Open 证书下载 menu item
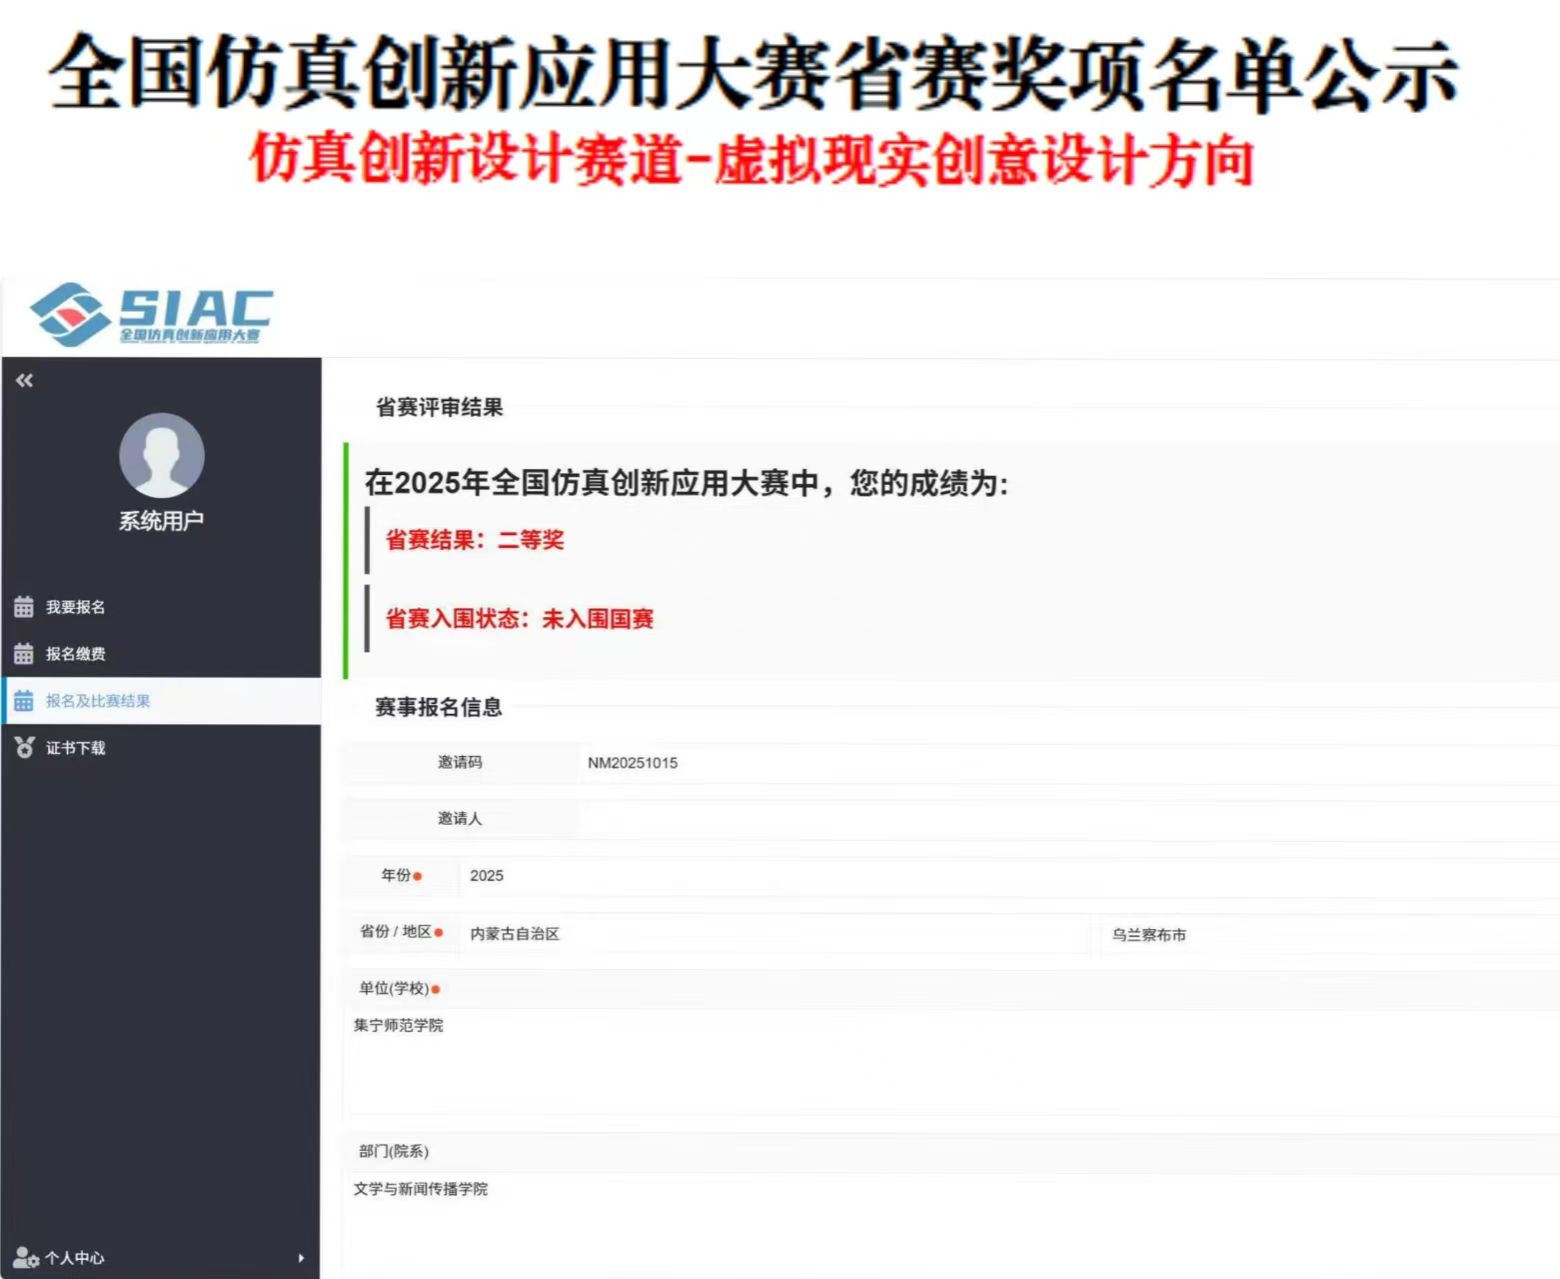 pyautogui.click(x=76, y=748)
